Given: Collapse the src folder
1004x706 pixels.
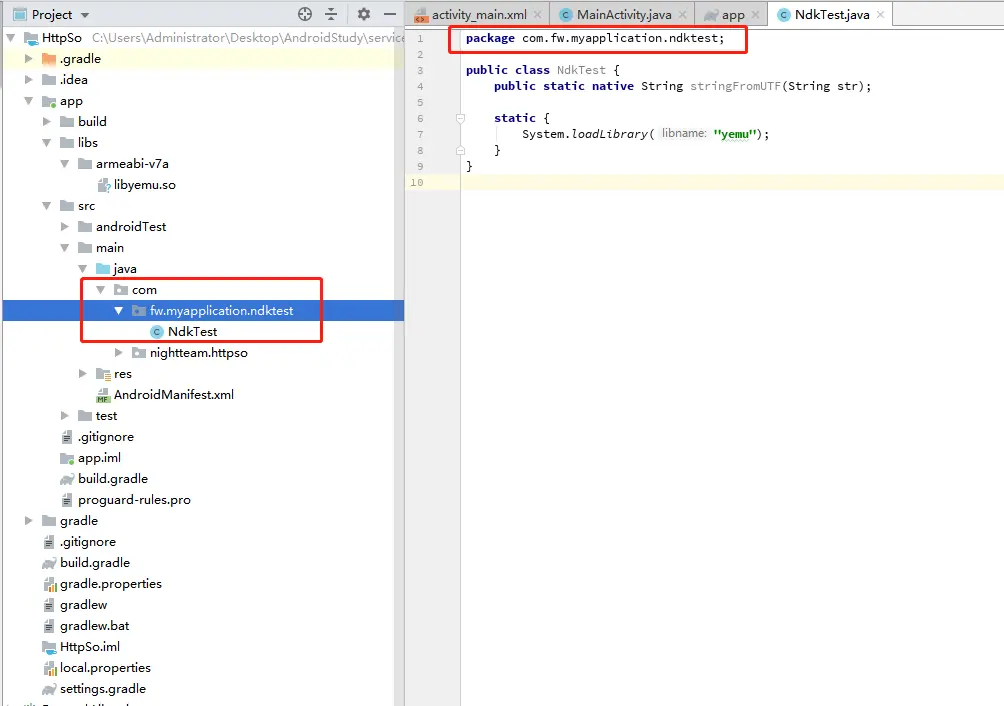Looking at the screenshot, I should (46, 206).
